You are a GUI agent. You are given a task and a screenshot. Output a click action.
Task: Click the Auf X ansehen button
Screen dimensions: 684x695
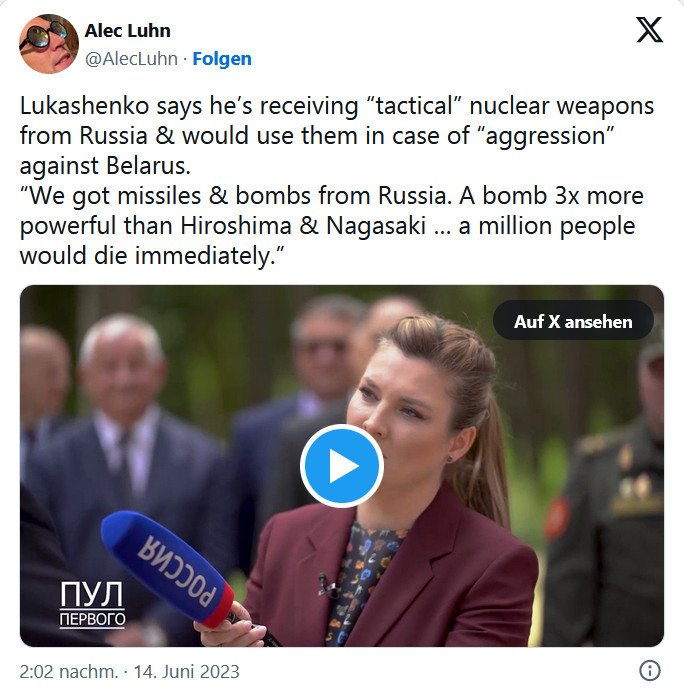[x=573, y=321]
